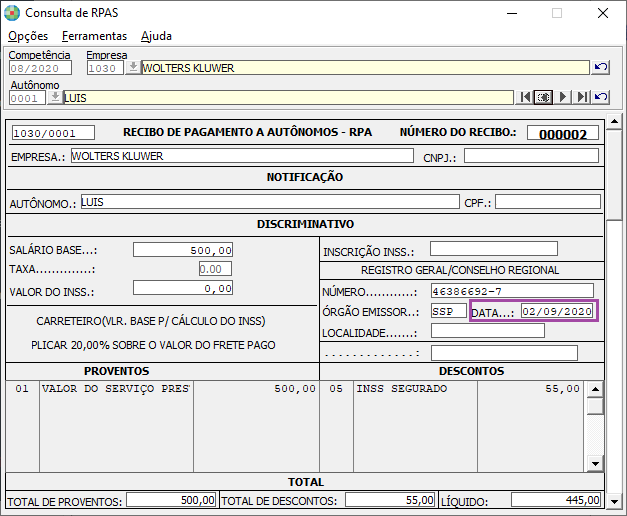Image resolution: width=627 pixels, height=516 pixels.
Task: Click the receipt code field 1030/0001
Action: pyautogui.click(x=53, y=133)
